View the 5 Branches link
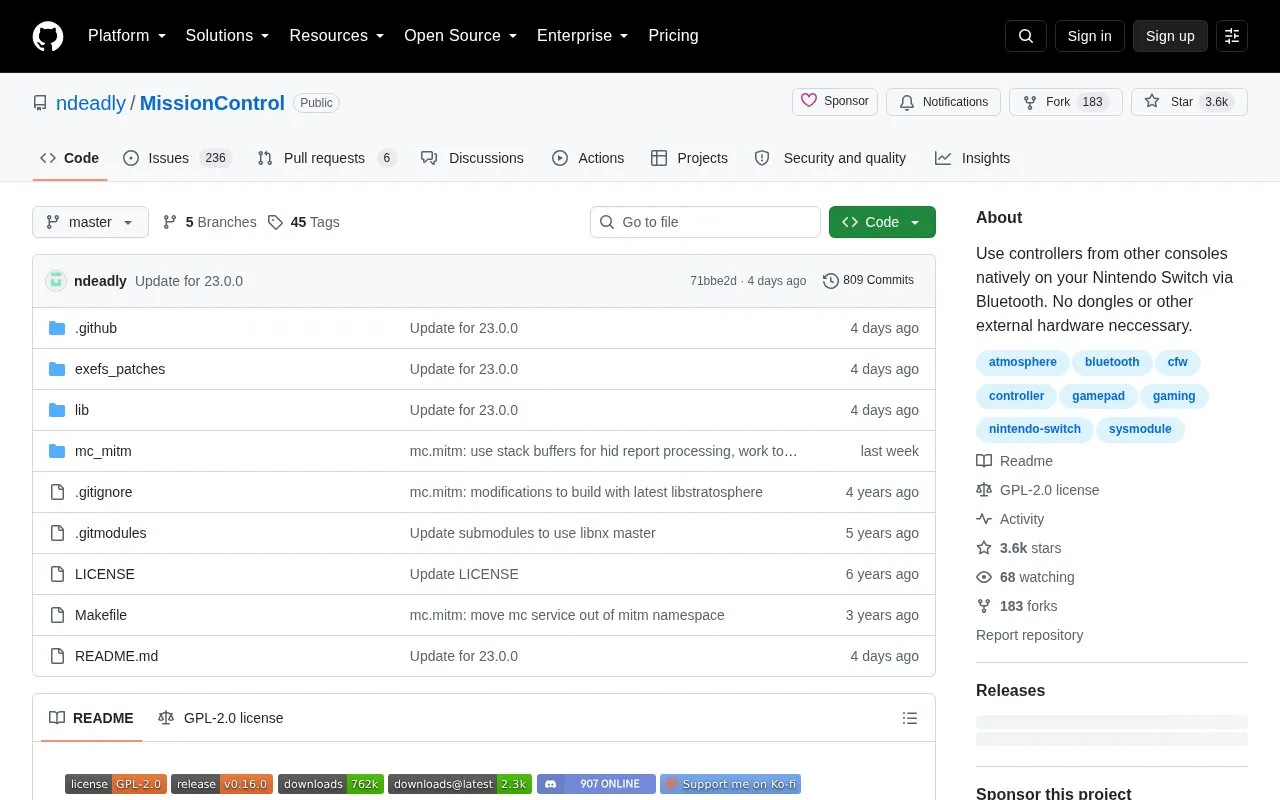1280x800 pixels. pyautogui.click(x=210, y=222)
